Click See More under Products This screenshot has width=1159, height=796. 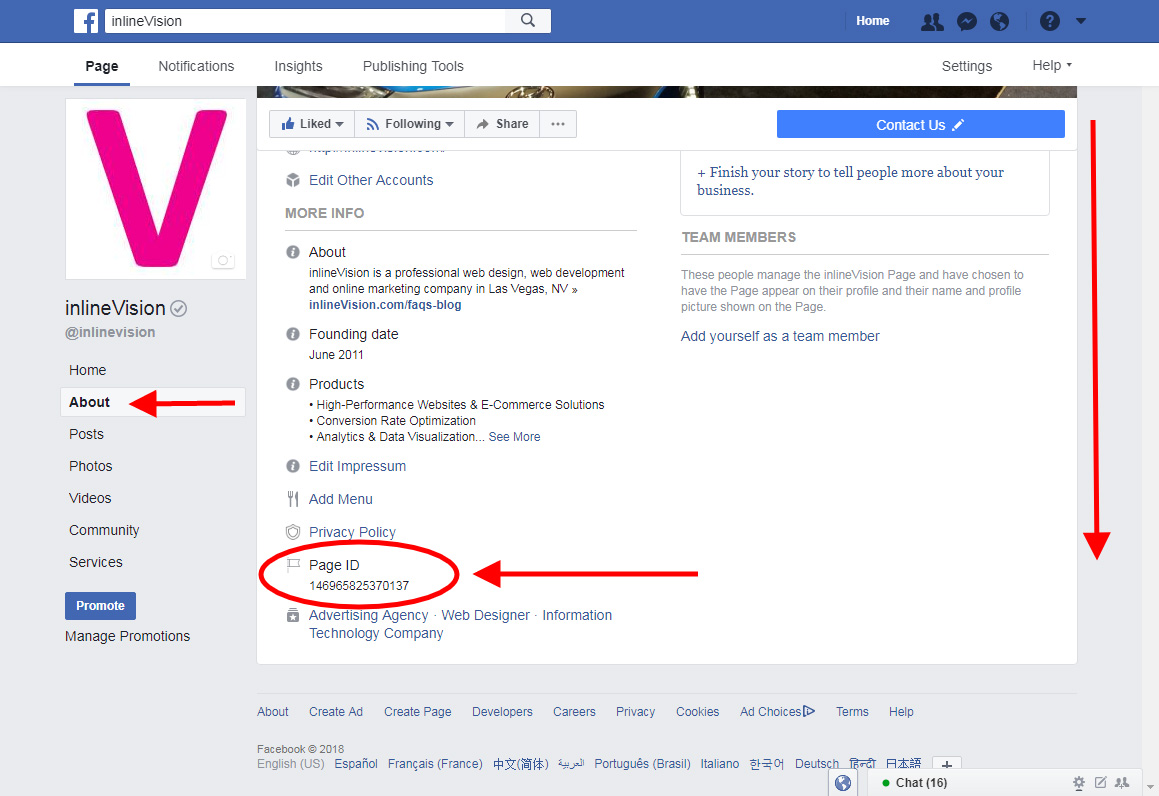click(x=514, y=437)
